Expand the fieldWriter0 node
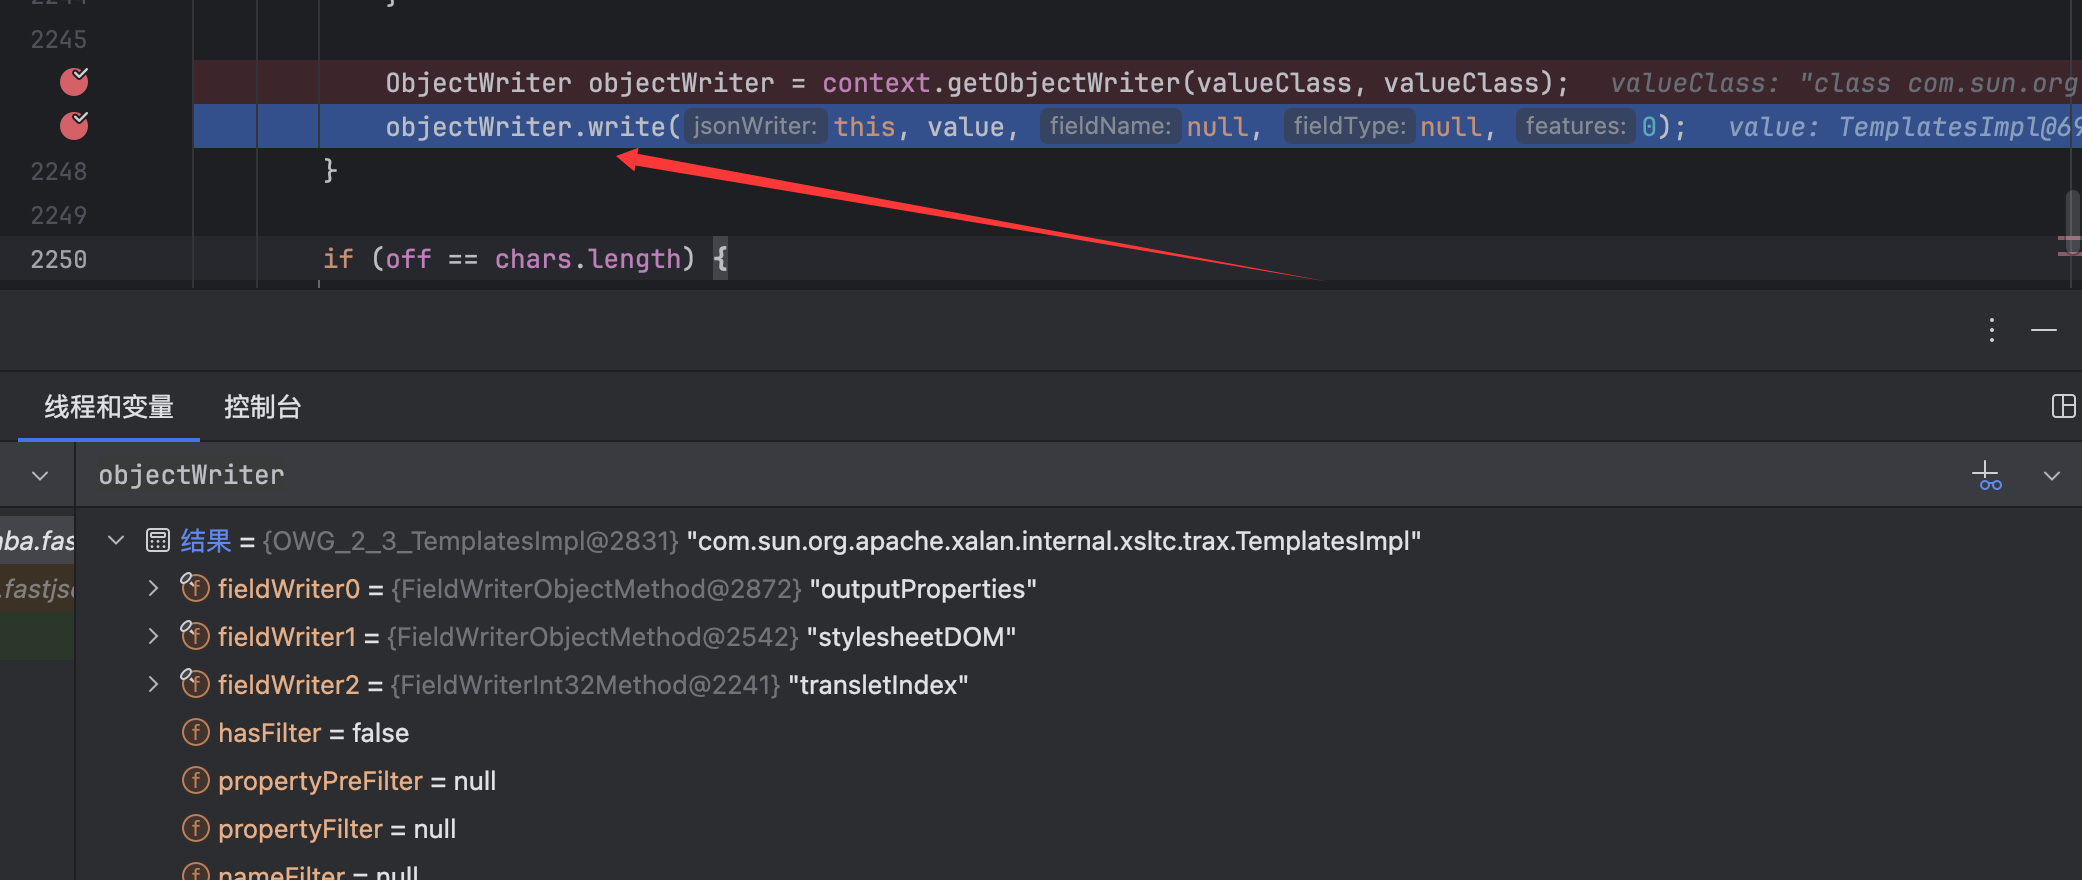 point(153,589)
